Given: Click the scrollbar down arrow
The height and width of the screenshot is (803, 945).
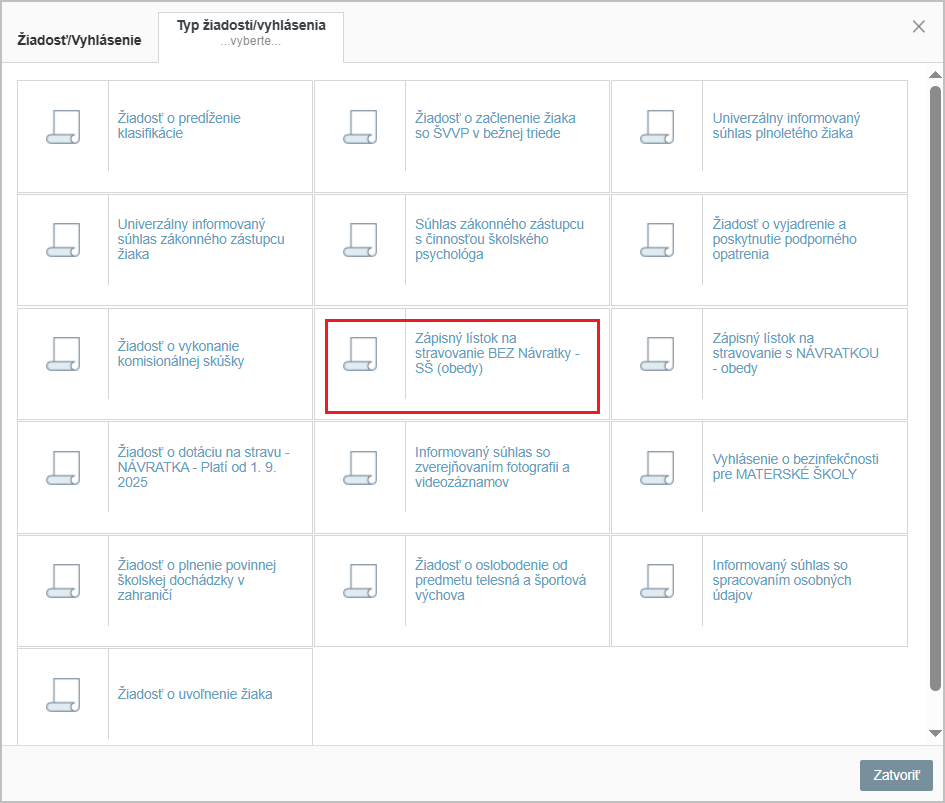Looking at the screenshot, I should pyautogui.click(x=935, y=733).
